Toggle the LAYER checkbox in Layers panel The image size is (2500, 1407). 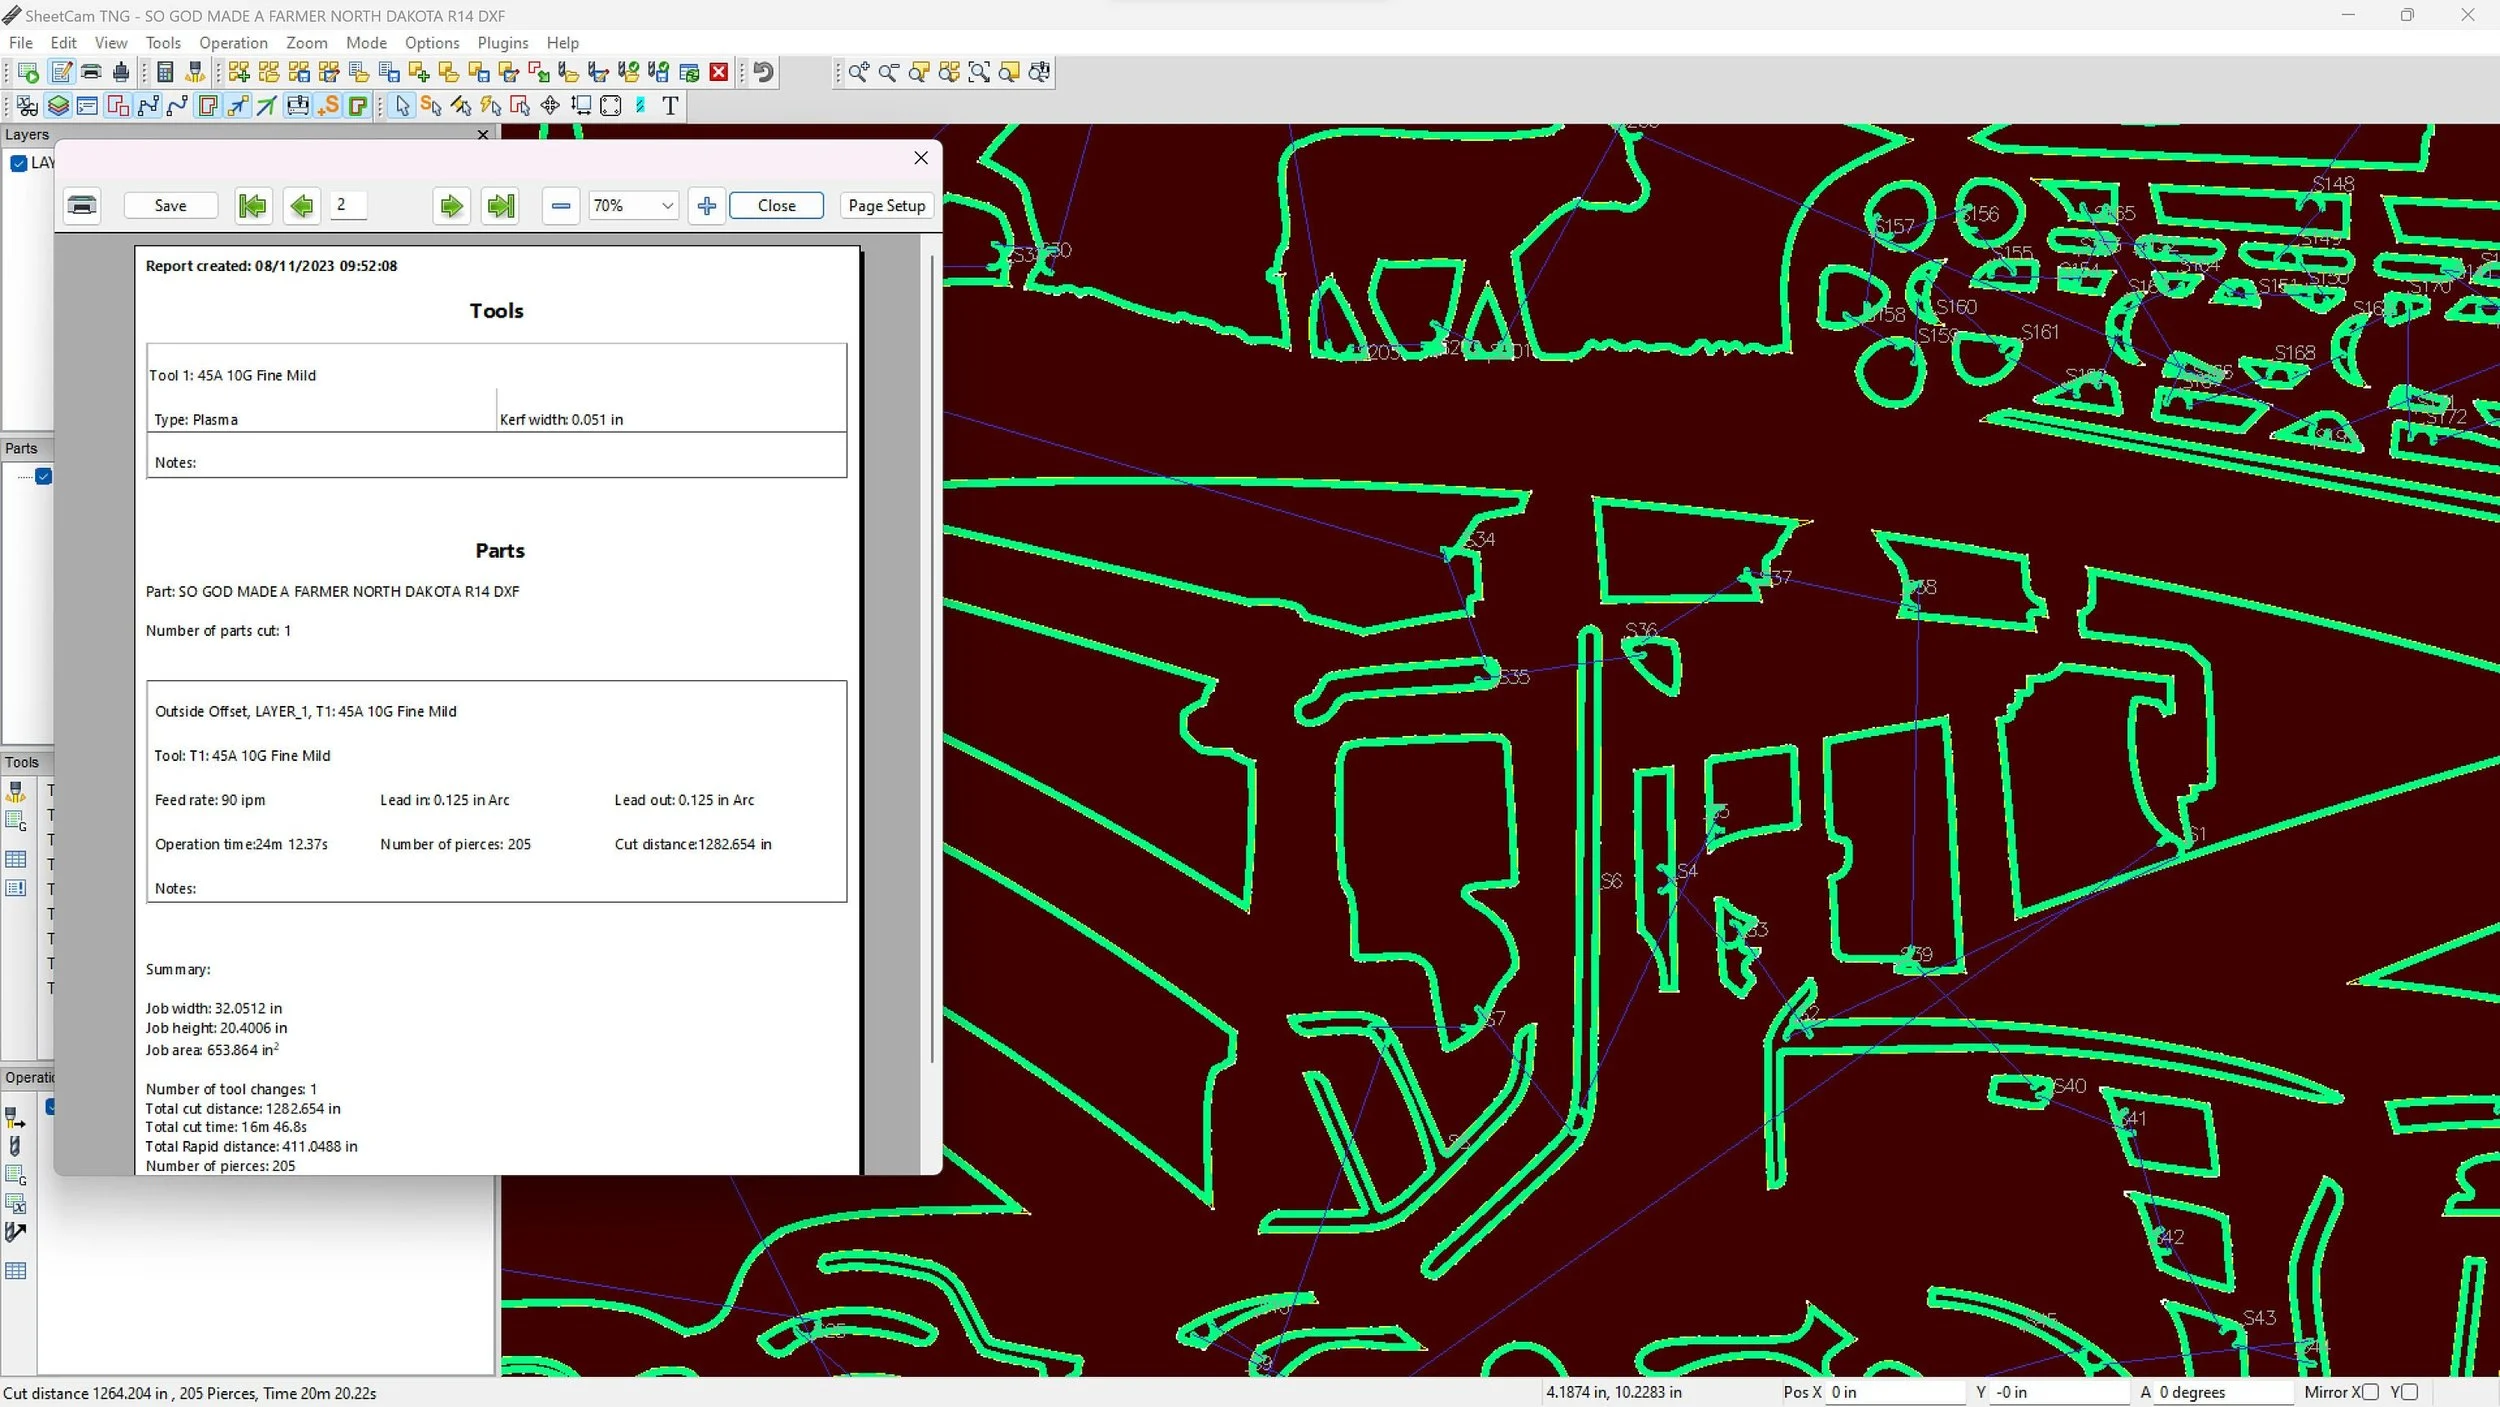coord(18,163)
